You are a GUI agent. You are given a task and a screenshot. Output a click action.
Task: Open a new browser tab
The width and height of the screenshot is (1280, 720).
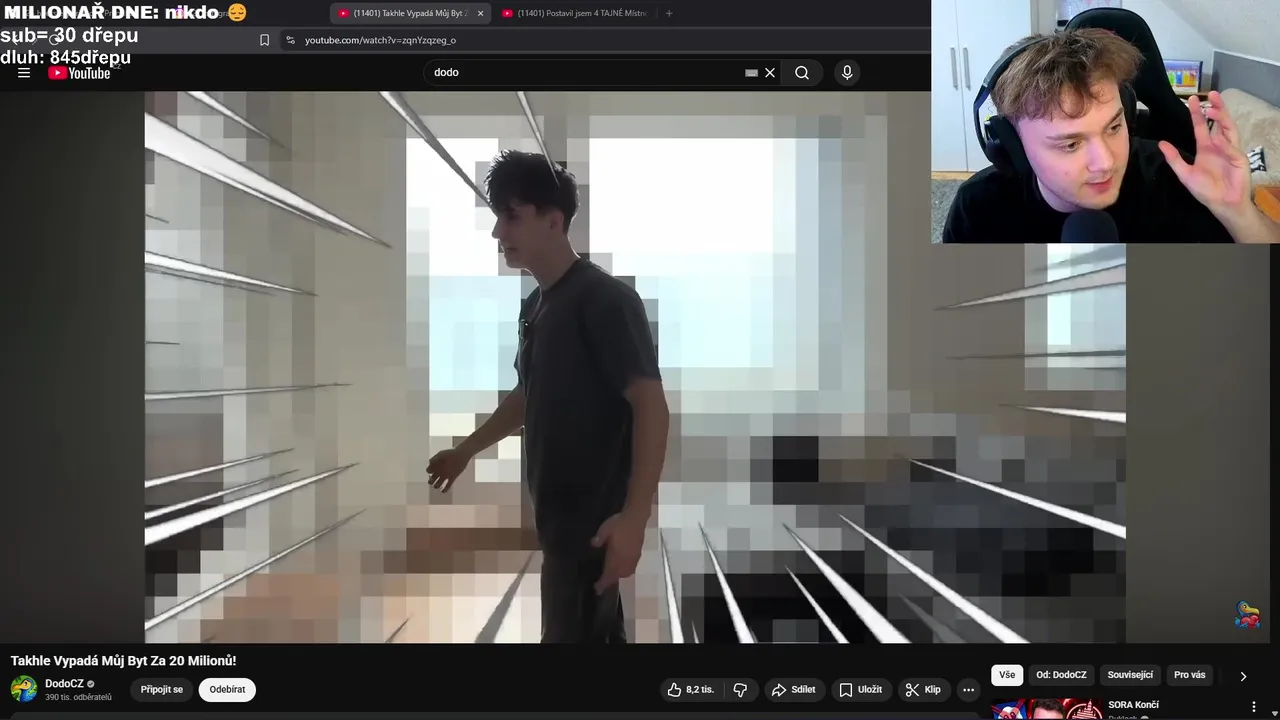[x=669, y=13]
